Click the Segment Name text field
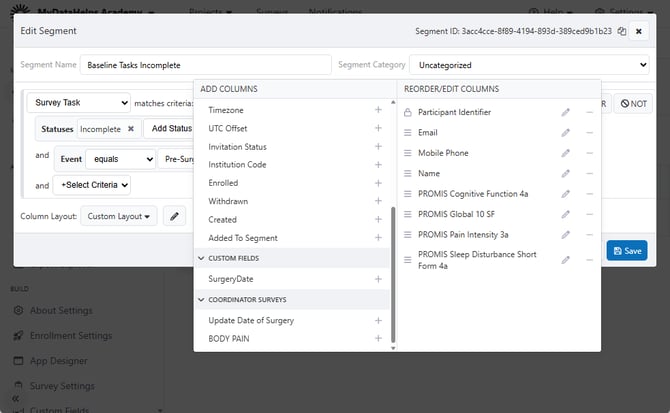The image size is (670, 413). pyautogui.click(x=205, y=65)
